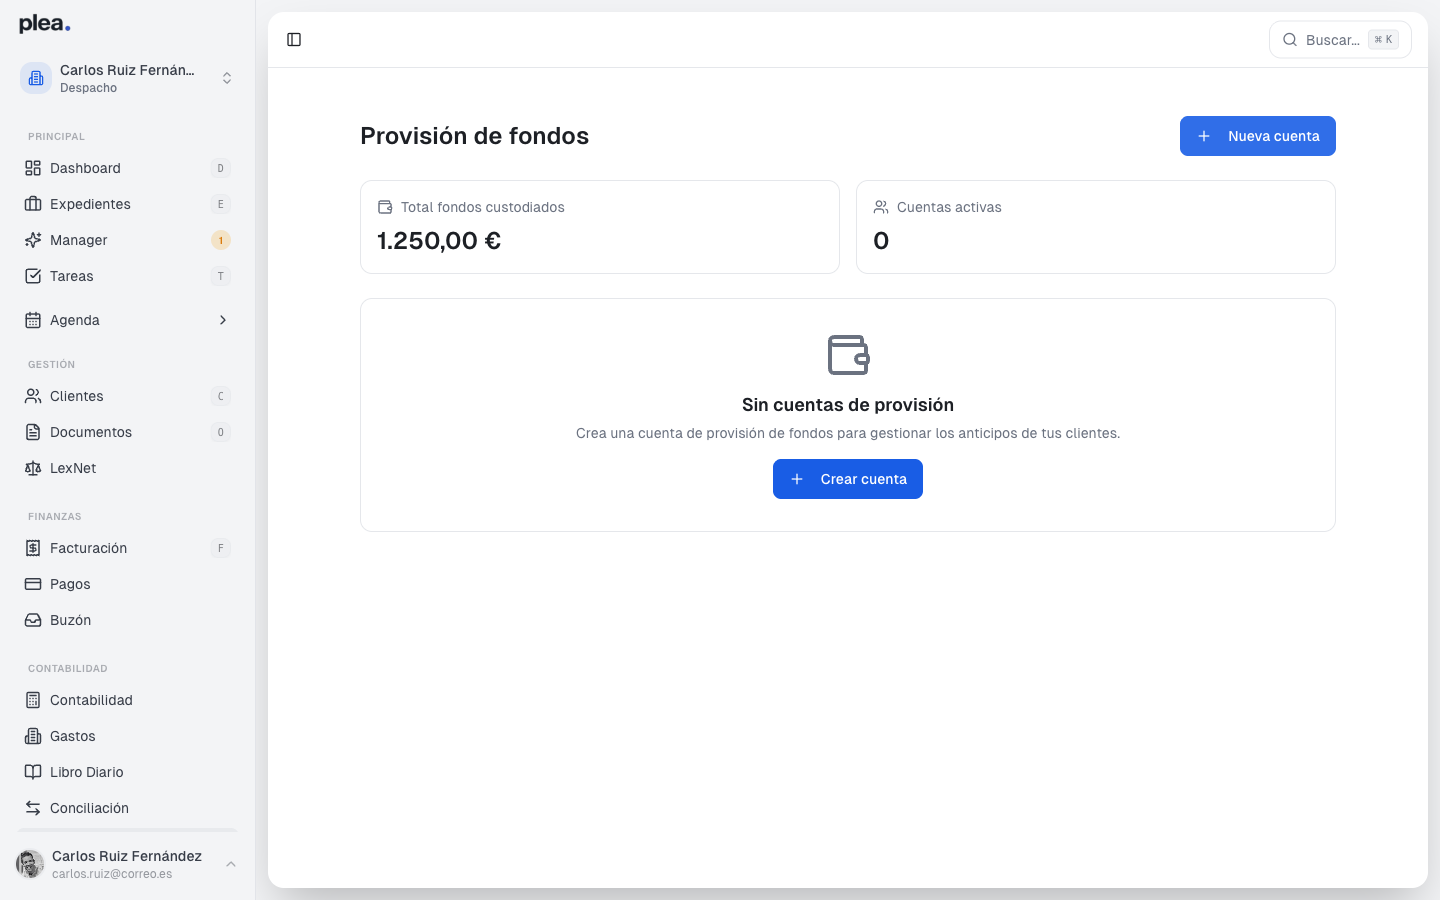Select Gastos in the sidebar
Image resolution: width=1440 pixels, height=900 pixels.
click(x=70, y=736)
